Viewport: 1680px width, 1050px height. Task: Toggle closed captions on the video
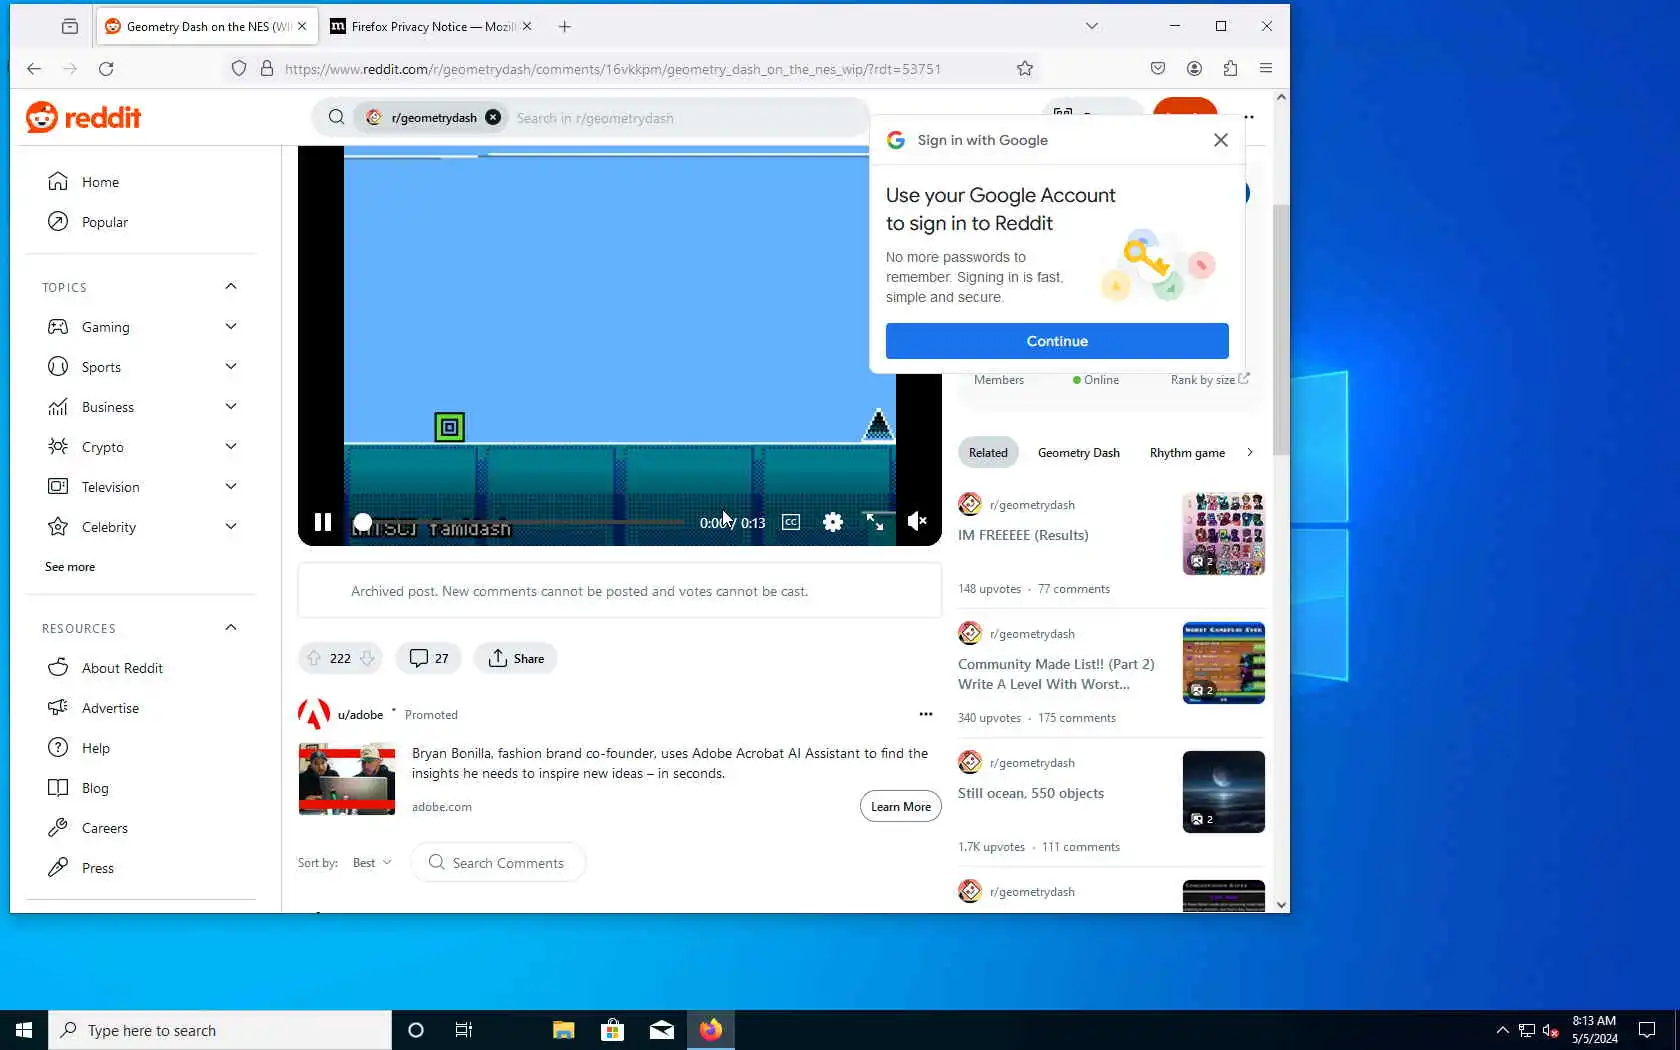click(791, 522)
